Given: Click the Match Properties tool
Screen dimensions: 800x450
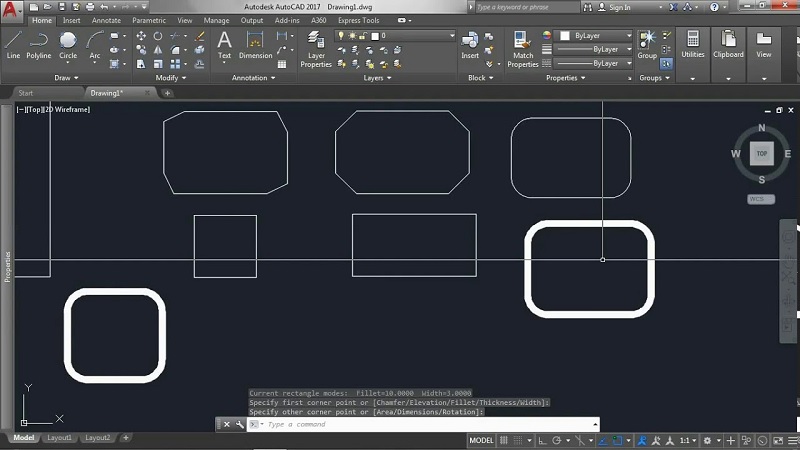Looking at the screenshot, I should (522, 49).
